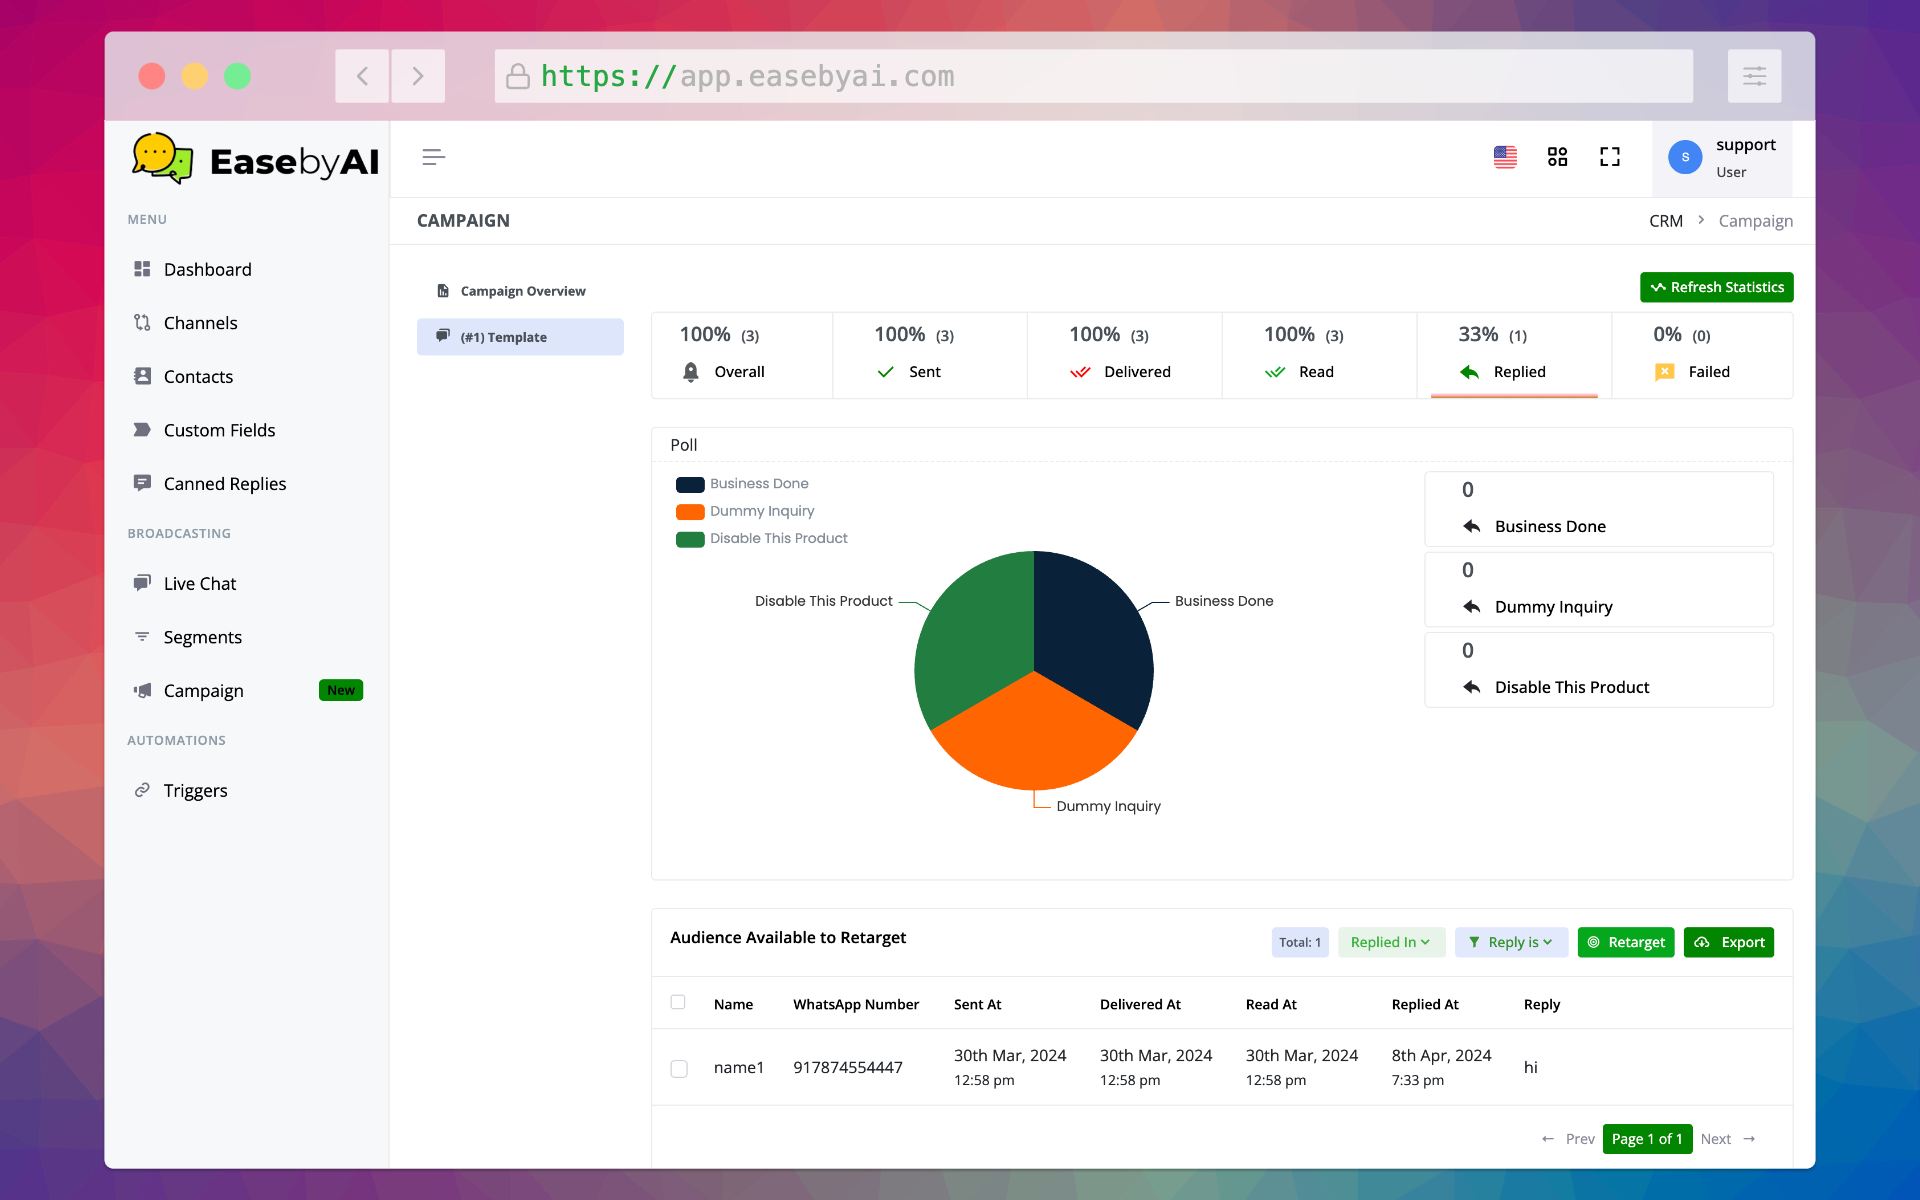1920x1200 pixels.
Task: Click the hamburger menu toggle icon
Action: point(433,157)
